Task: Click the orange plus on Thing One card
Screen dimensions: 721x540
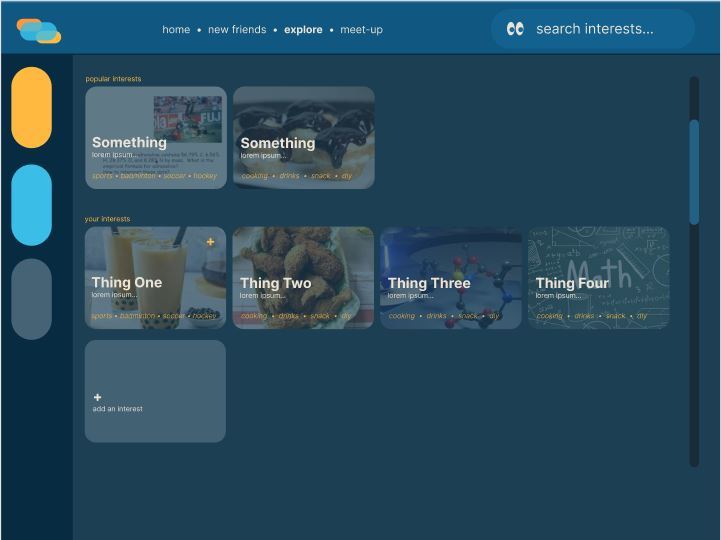Action: 210,241
